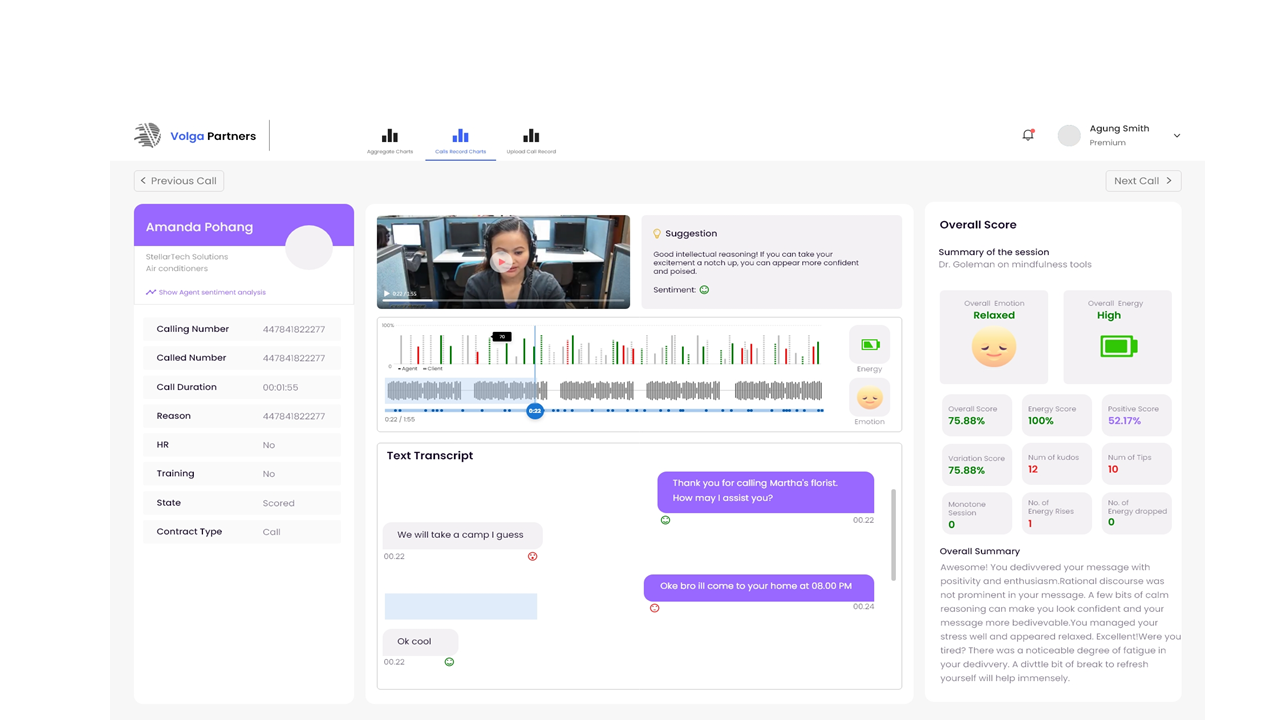Click the Text Transcript scrollbar

pos(893,535)
